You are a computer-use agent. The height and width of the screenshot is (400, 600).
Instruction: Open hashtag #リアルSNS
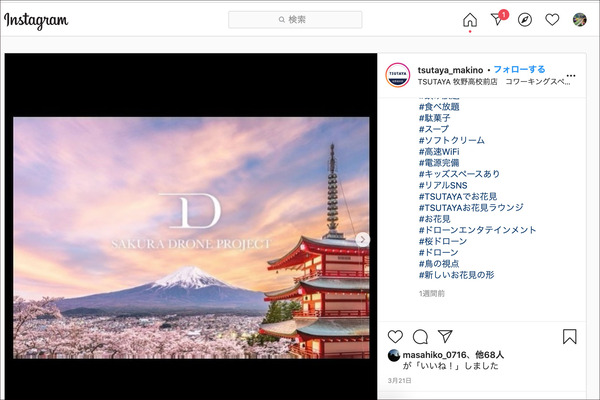[x=443, y=185]
